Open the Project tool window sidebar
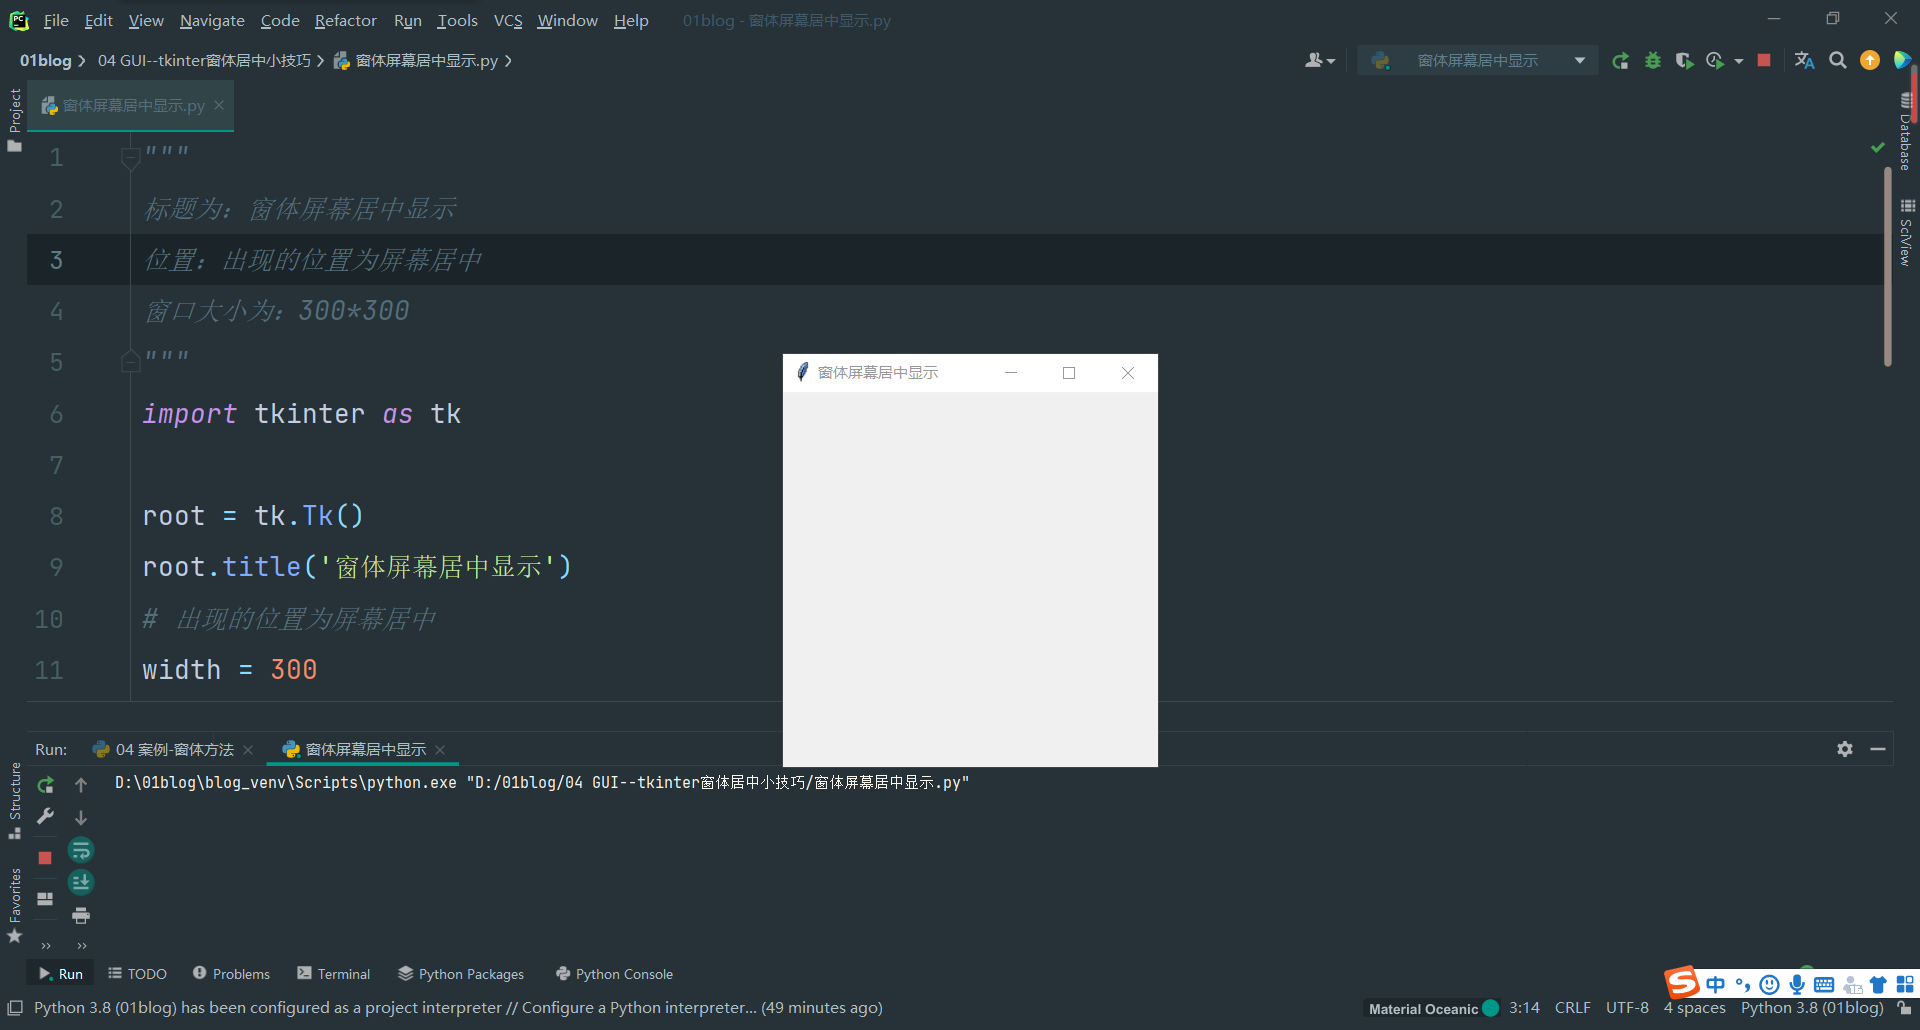 [x=15, y=120]
